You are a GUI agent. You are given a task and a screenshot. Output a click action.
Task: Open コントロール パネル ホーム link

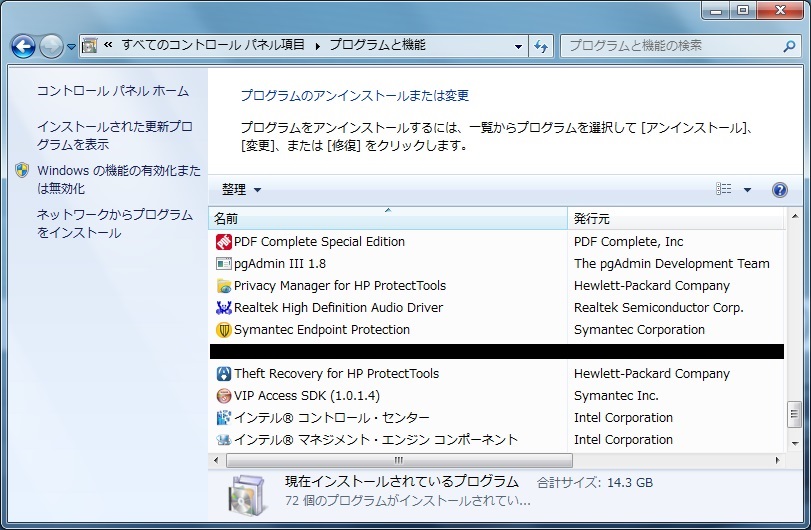point(112,91)
